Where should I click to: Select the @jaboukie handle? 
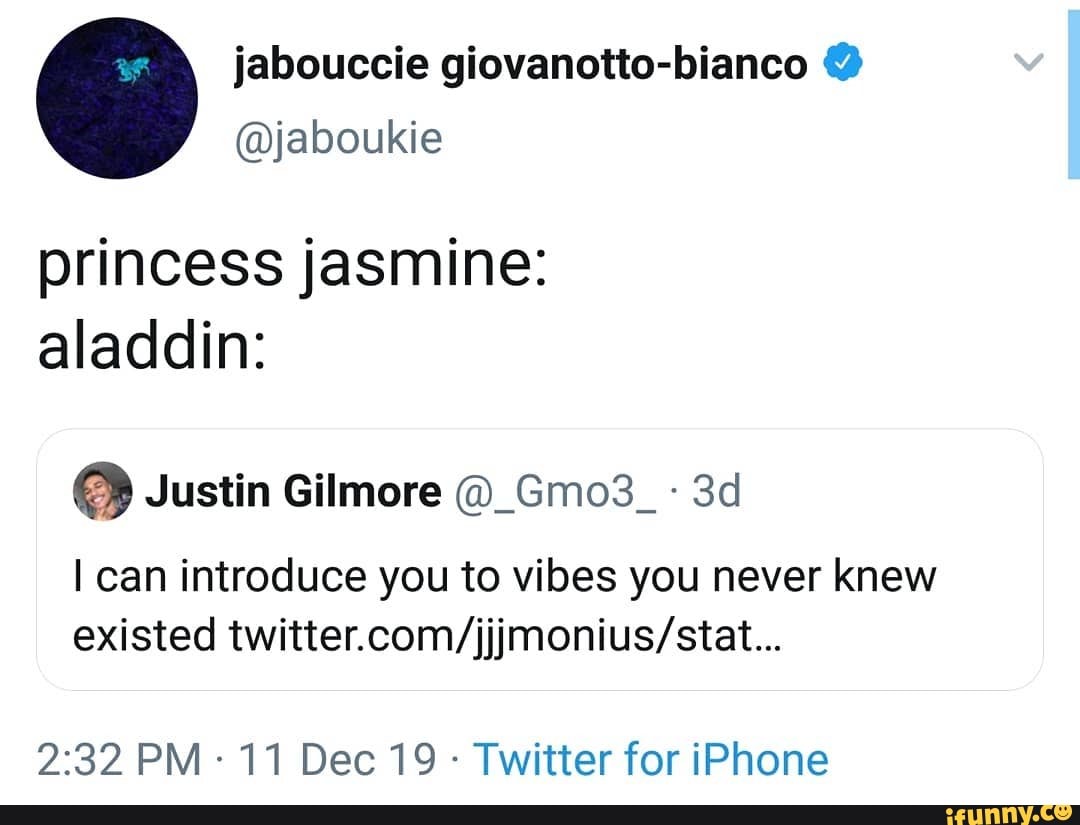[x=340, y=137]
